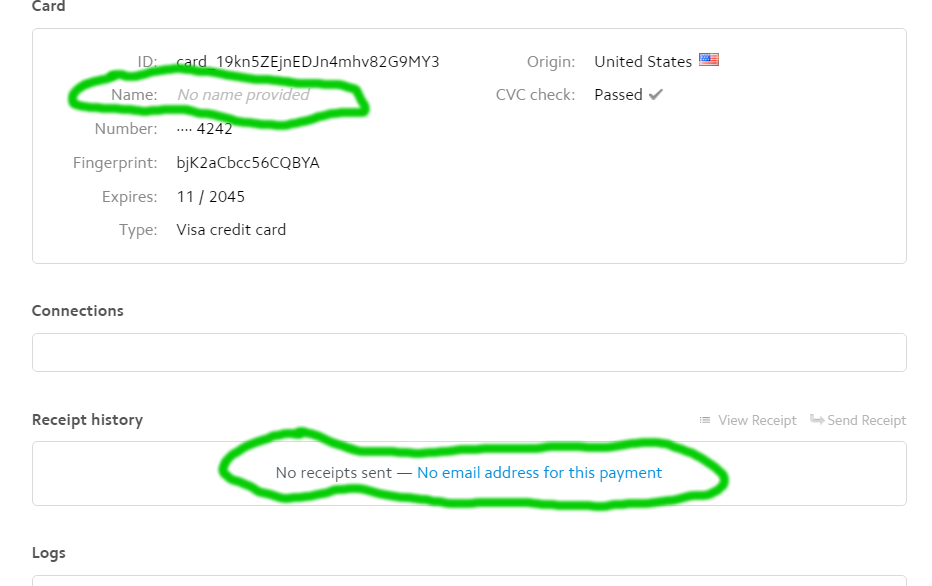Click the 'United States' origin text
The height and width of the screenshot is (586, 932).
[643, 62]
